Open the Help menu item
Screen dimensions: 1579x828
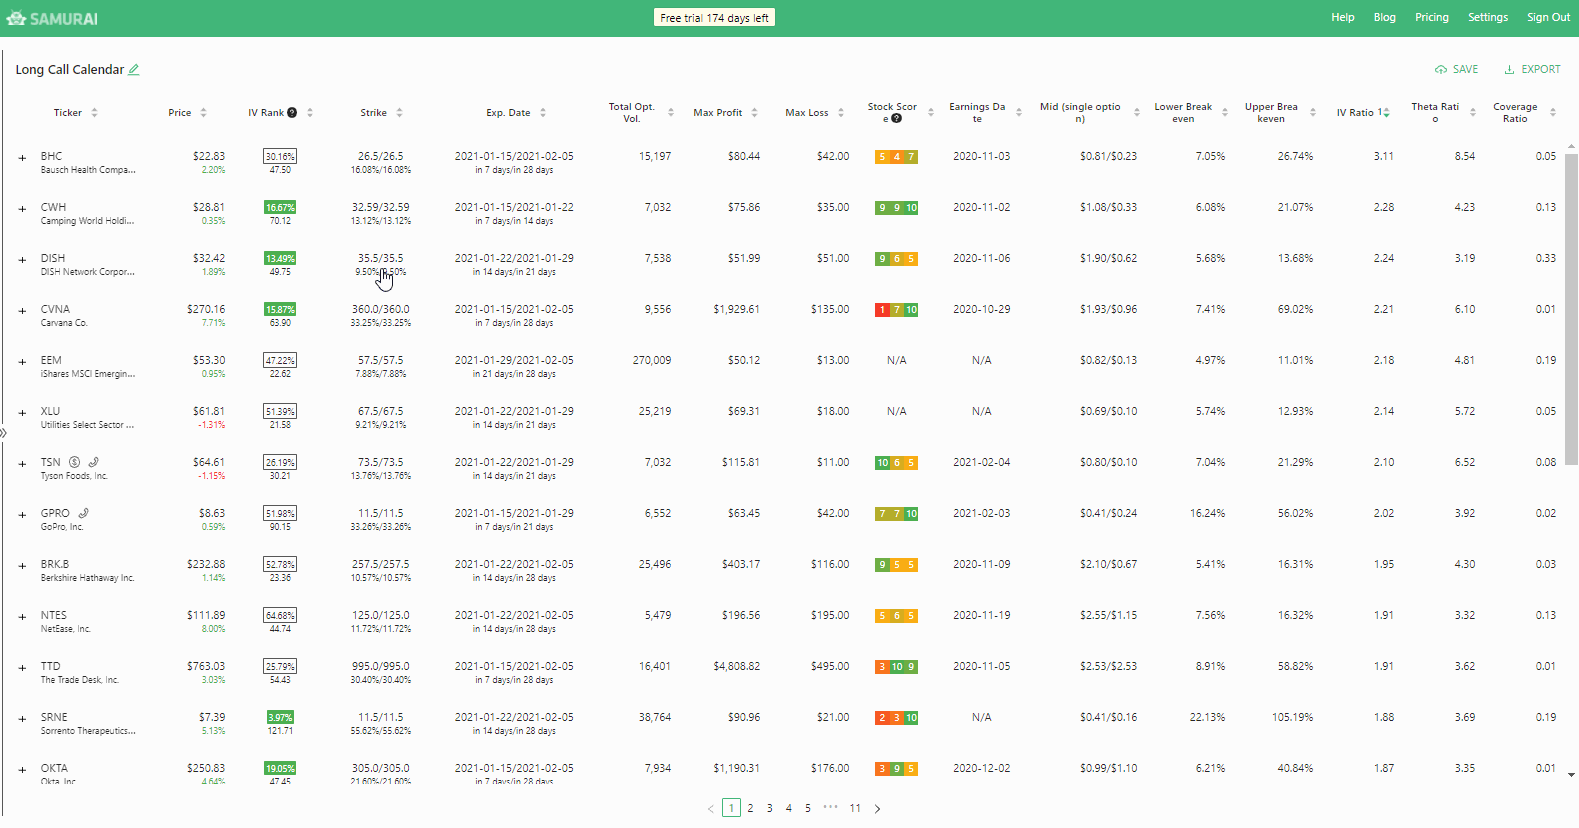click(1343, 18)
